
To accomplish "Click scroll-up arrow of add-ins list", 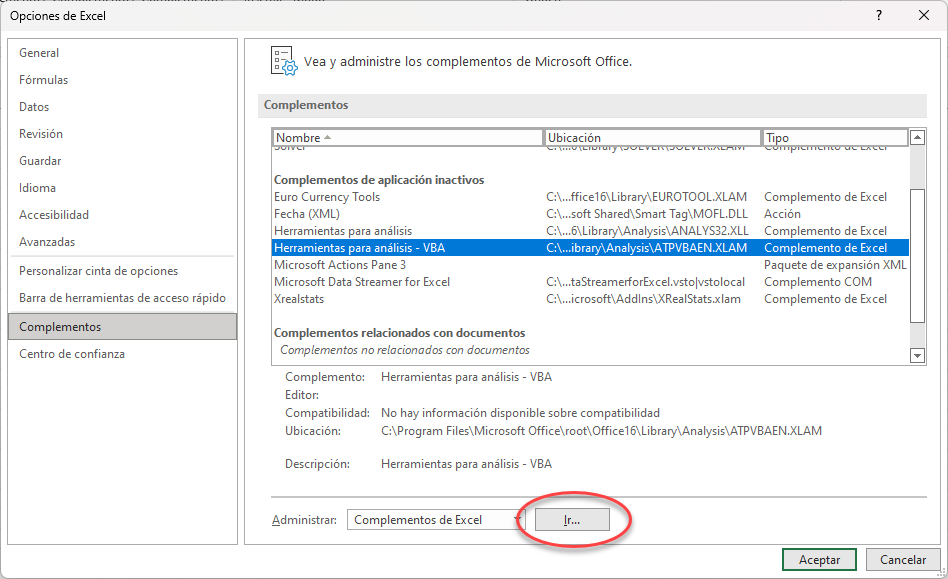I will coord(917,138).
